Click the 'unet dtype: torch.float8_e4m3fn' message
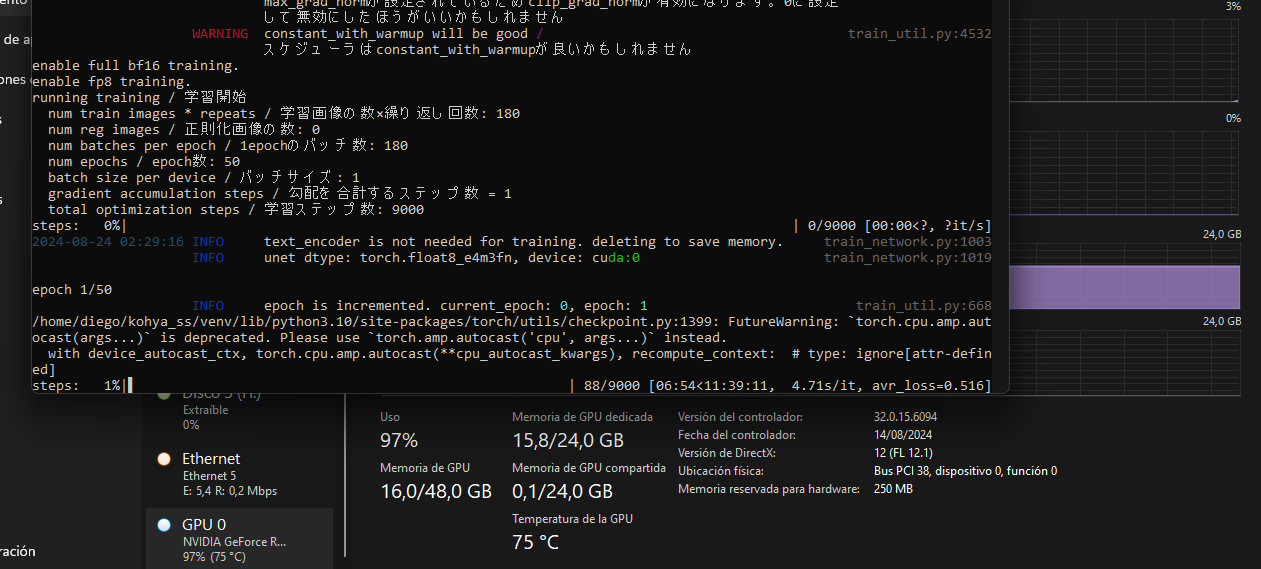This screenshot has width=1261, height=569. click(x=451, y=258)
